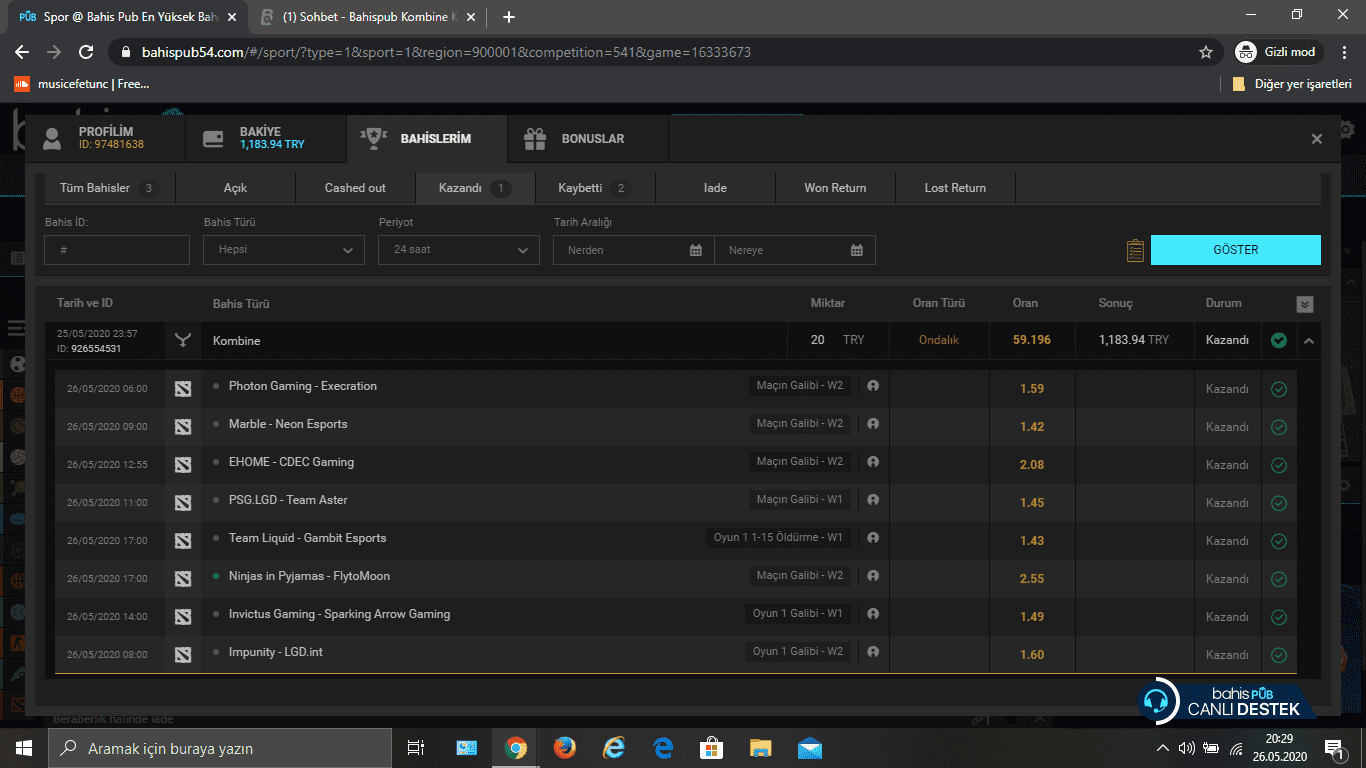The image size is (1366, 768).
Task: Click Dota icon for Photon Gaming match
Action: coord(182,388)
